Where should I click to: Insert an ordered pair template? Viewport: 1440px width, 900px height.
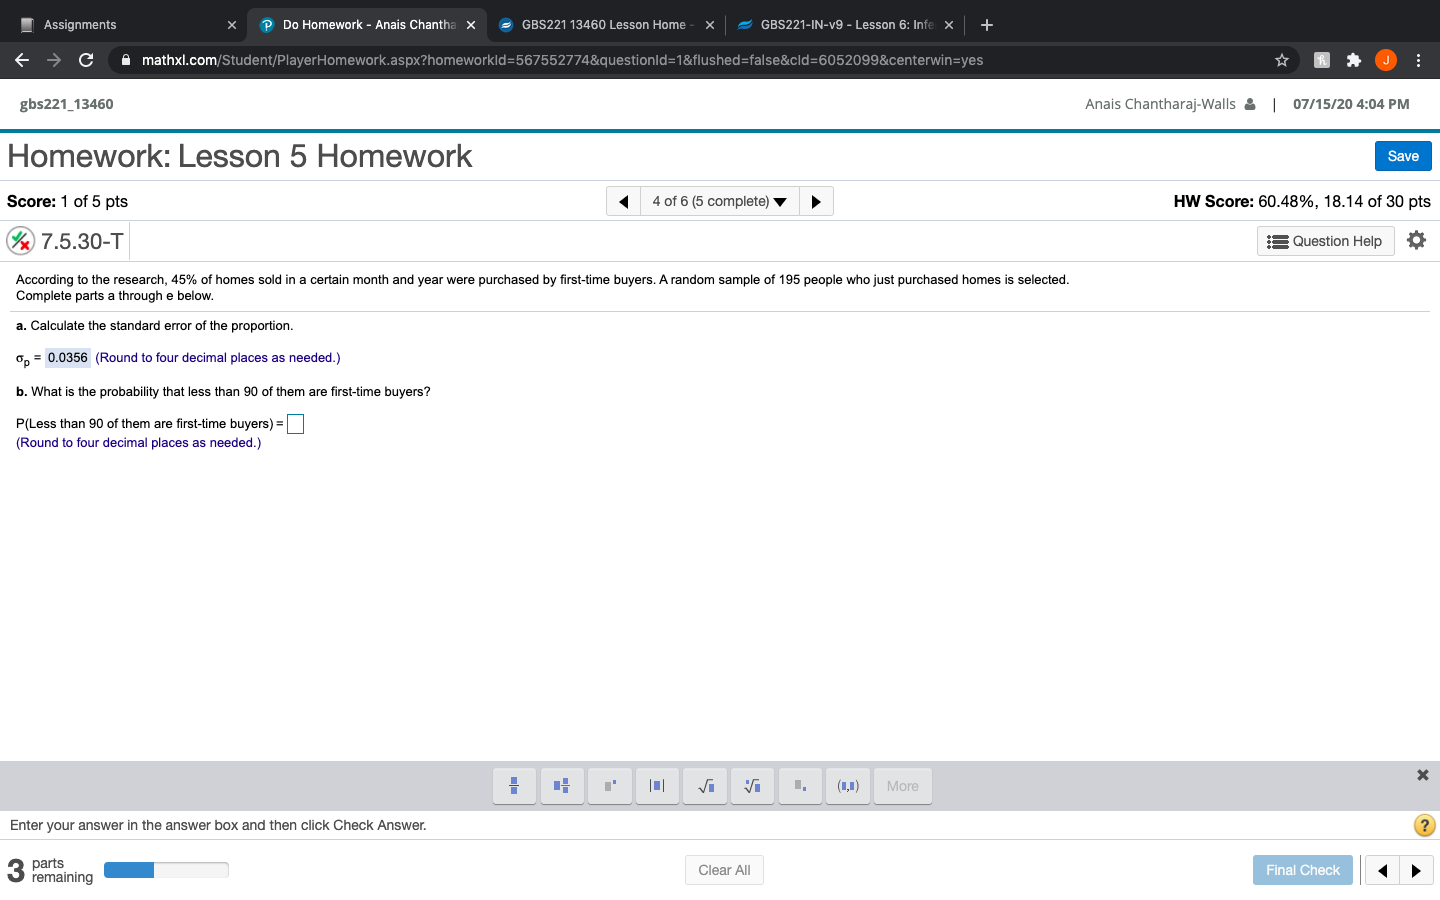click(x=847, y=786)
